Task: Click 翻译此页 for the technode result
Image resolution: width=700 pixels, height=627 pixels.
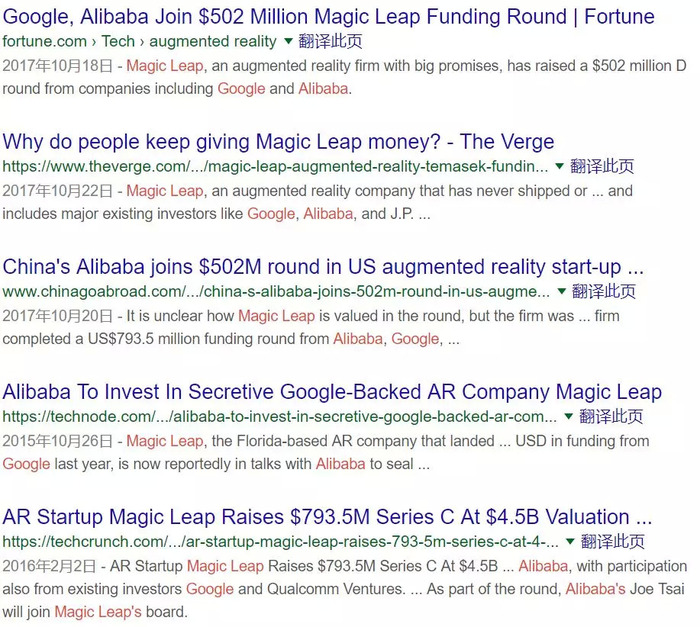Action: click(611, 416)
